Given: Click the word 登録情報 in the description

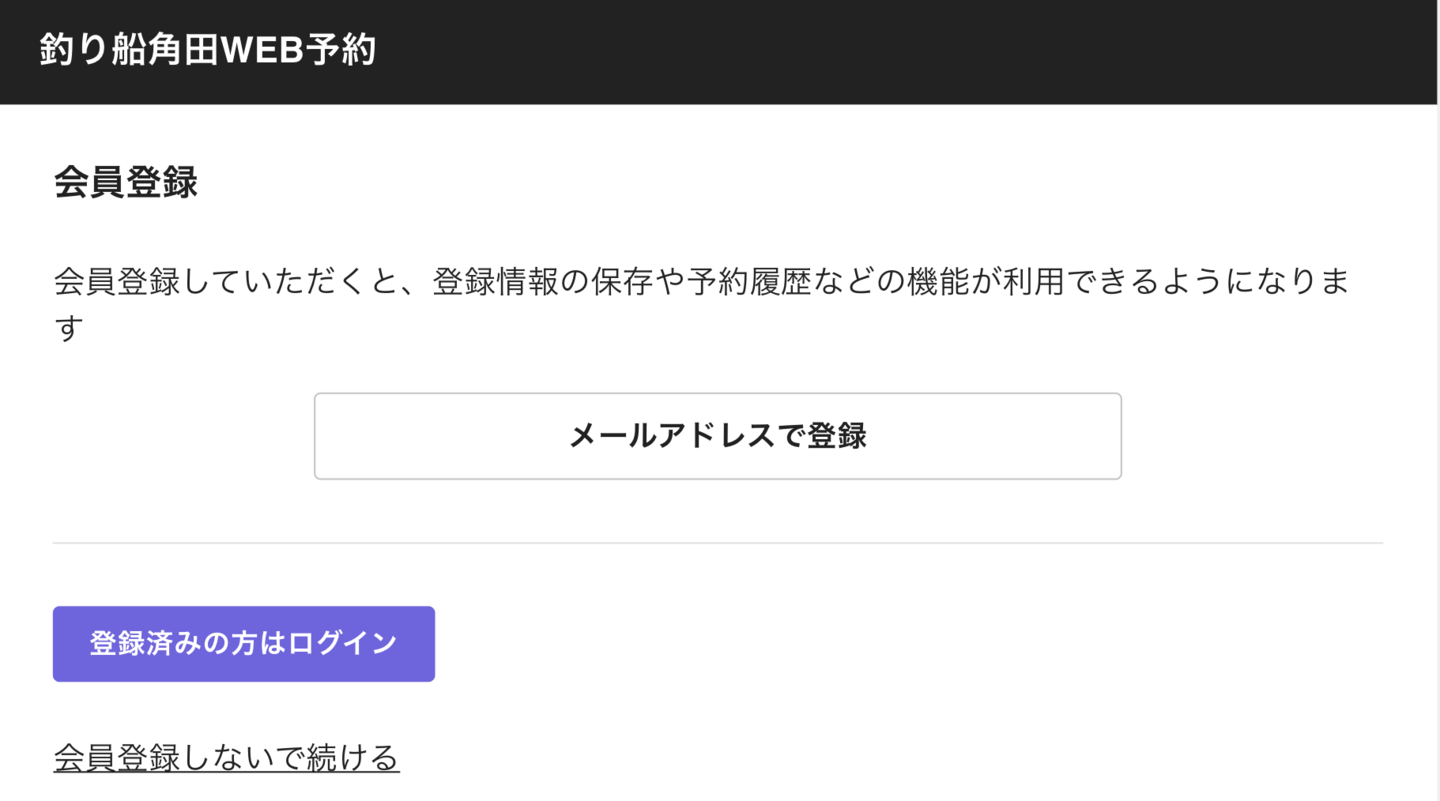Looking at the screenshot, I should 495,282.
